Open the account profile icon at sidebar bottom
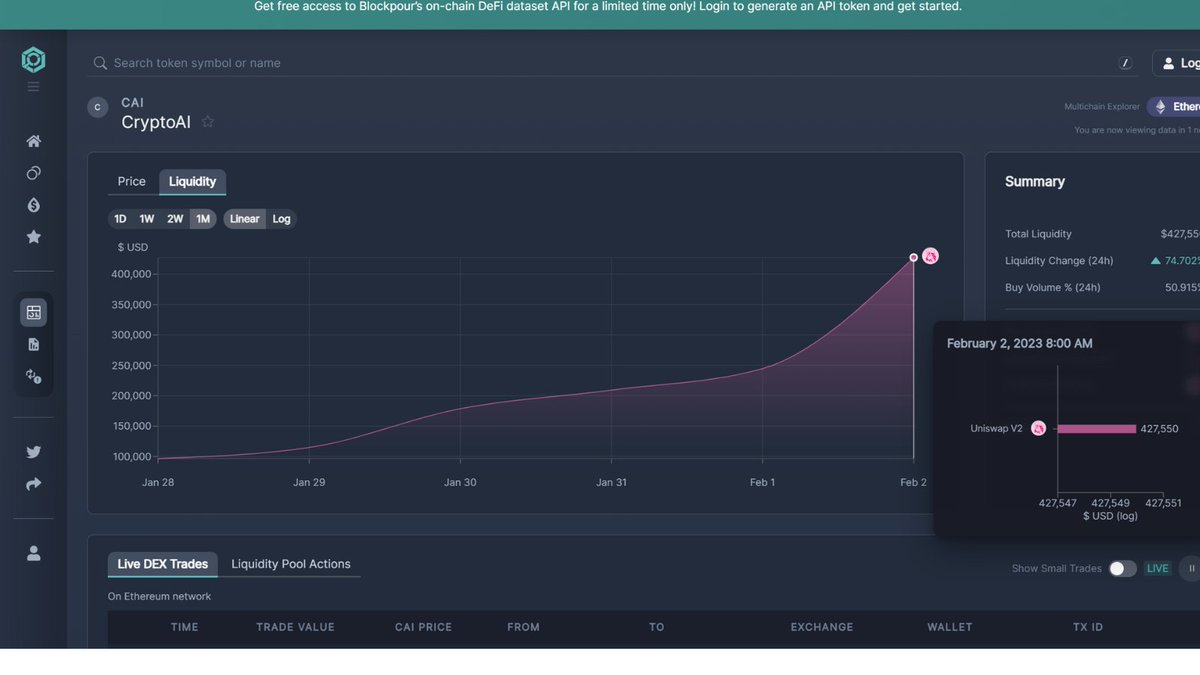Screen dimensions: 1200x675 (33, 552)
